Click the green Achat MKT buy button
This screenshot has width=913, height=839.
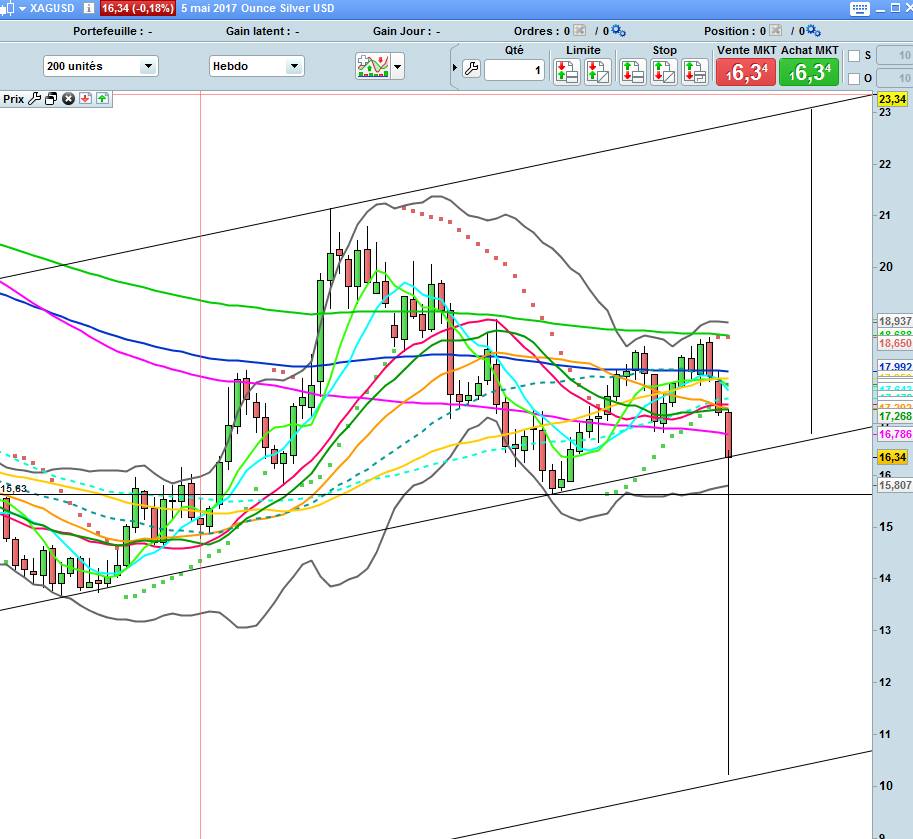[809, 72]
